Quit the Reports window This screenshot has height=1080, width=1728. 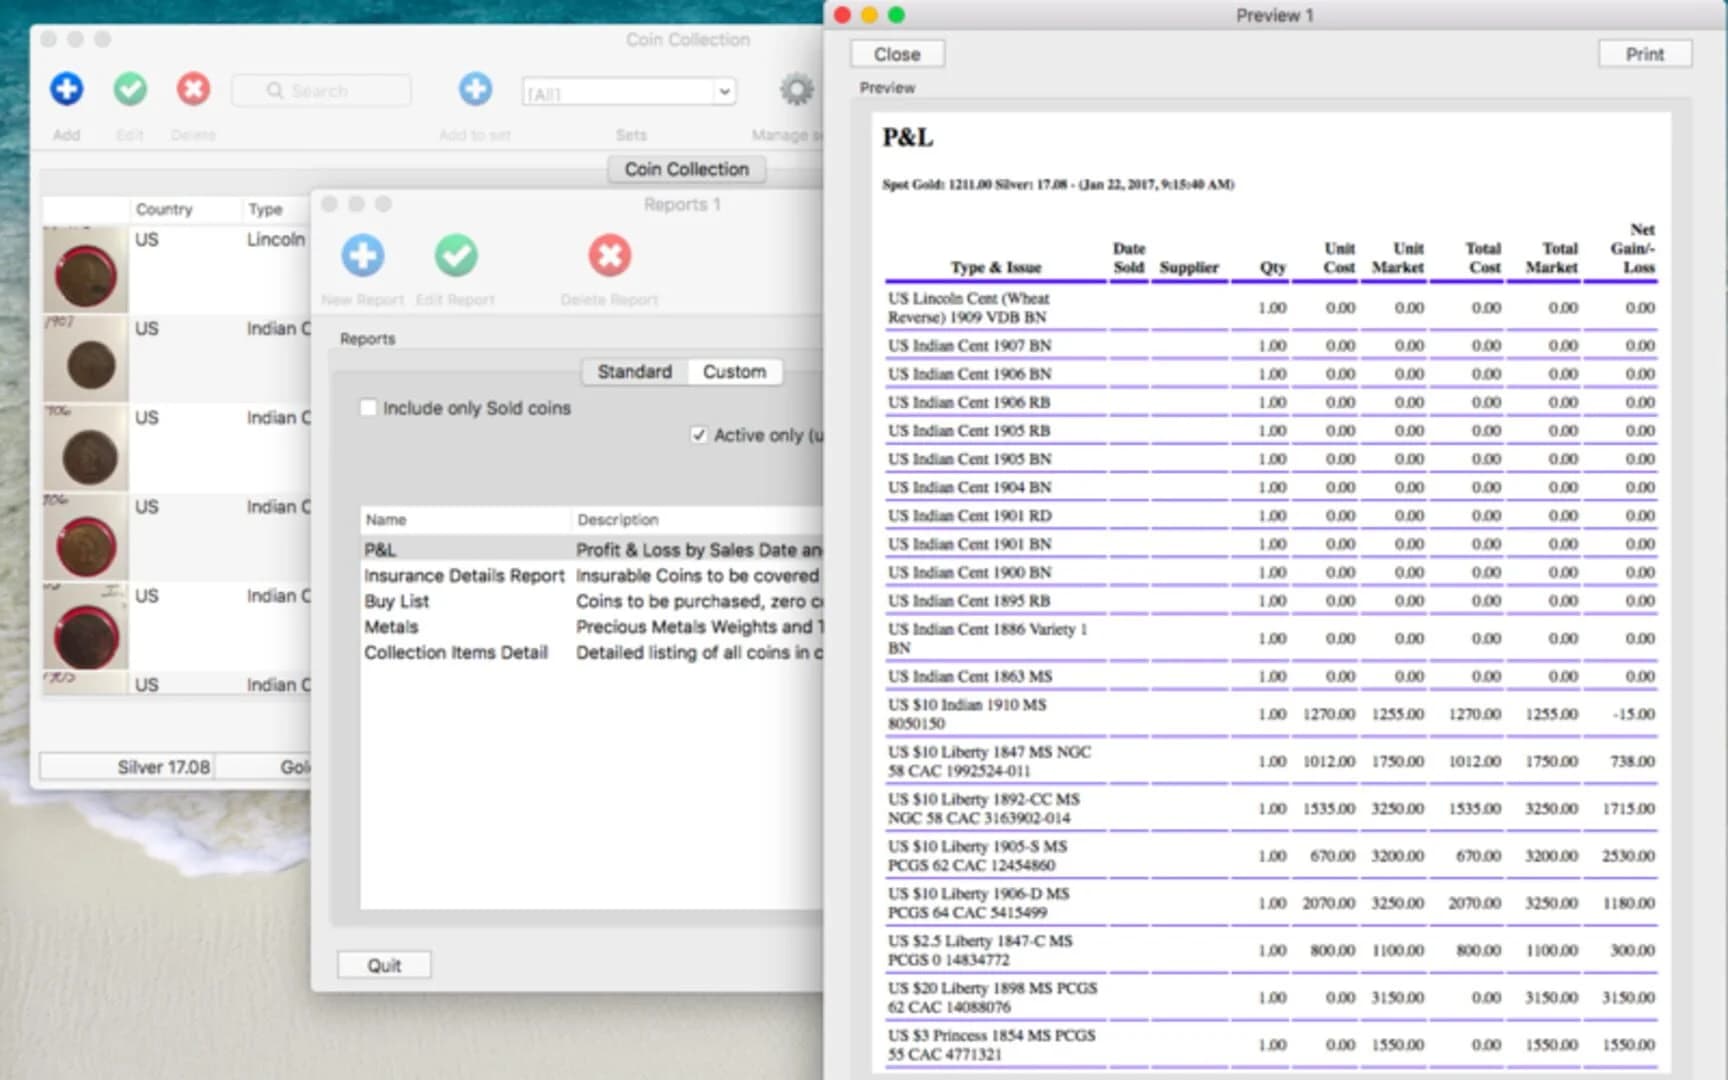click(384, 964)
